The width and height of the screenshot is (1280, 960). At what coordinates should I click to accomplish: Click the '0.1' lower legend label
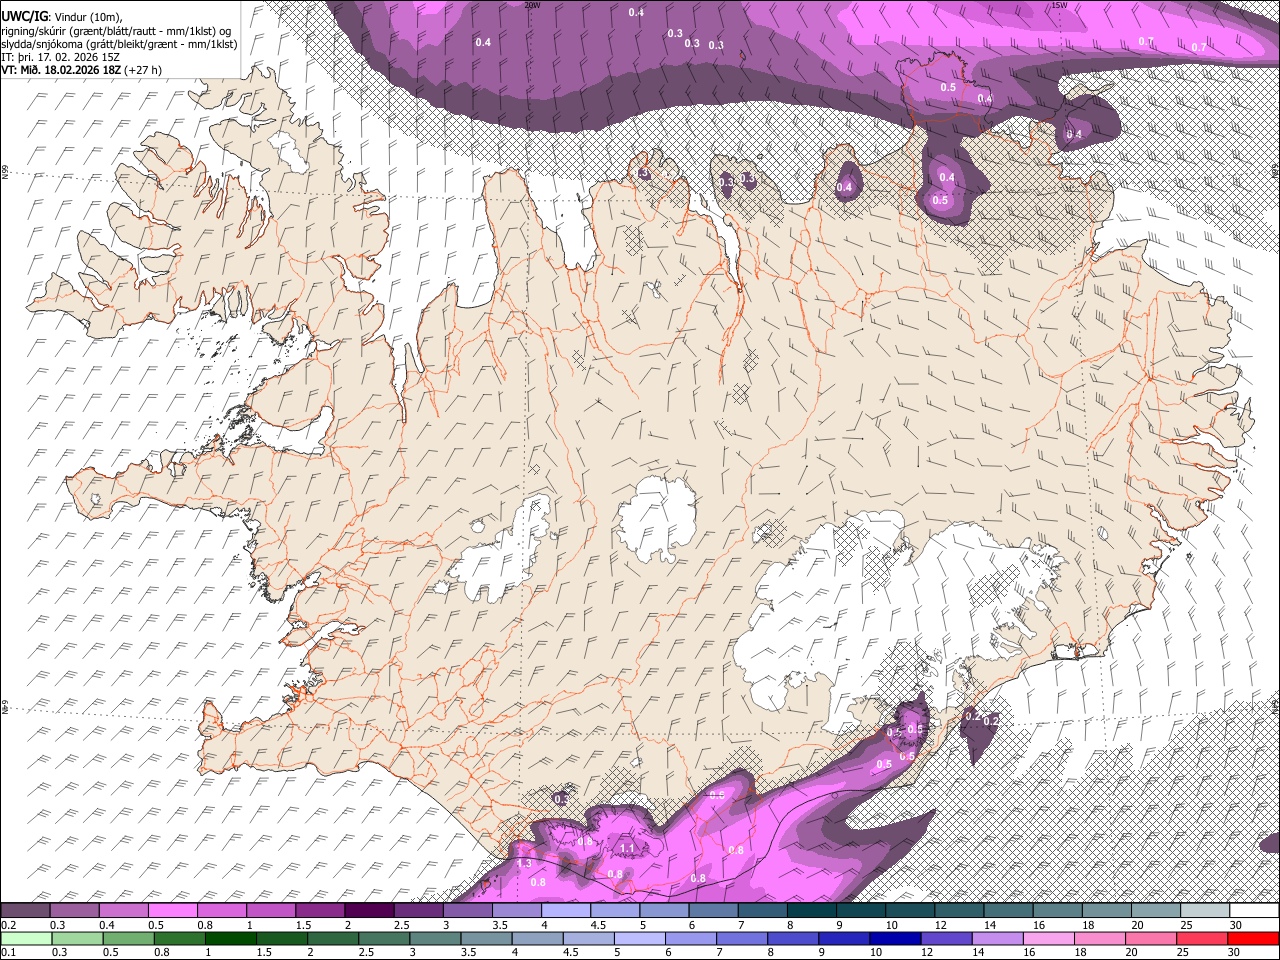tap(7, 952)
